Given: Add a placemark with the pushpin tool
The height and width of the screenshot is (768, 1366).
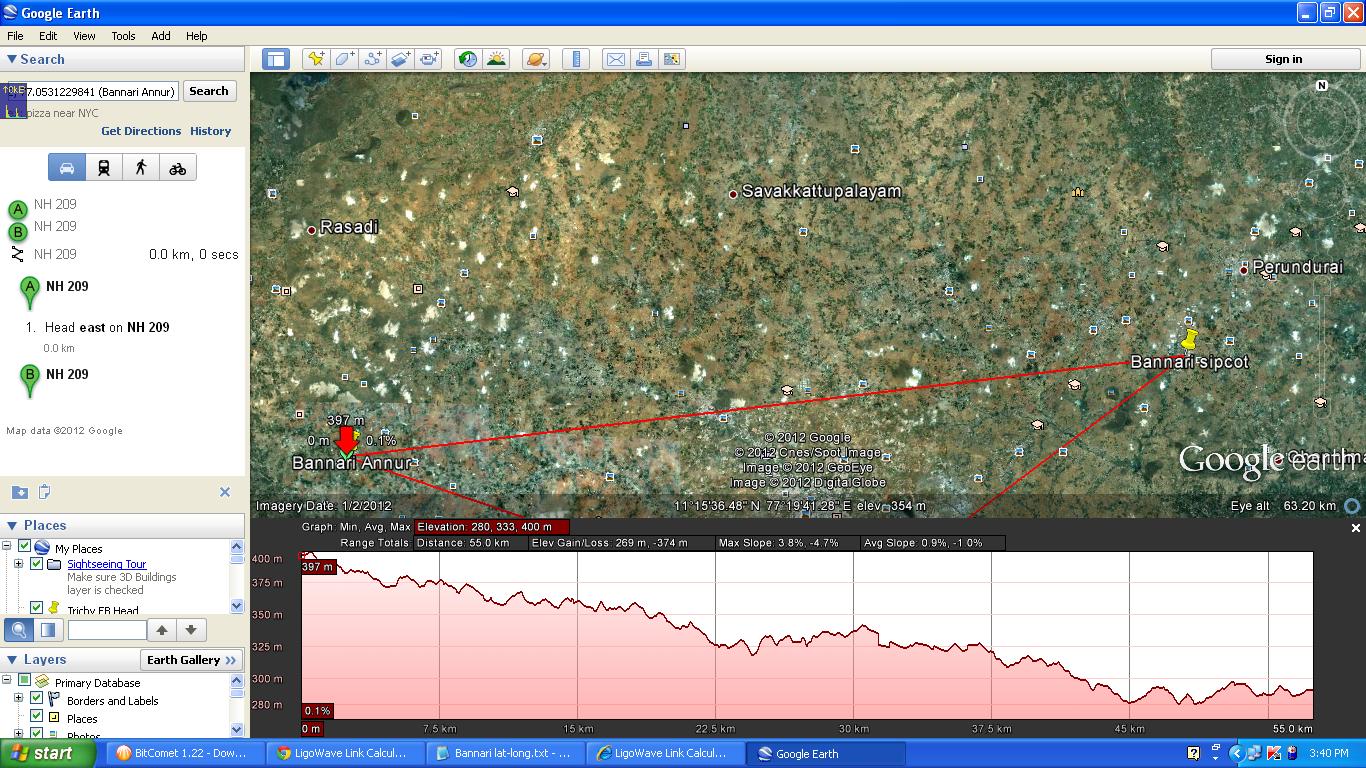Looking at the screenshot, I should [x=316, y=59].
